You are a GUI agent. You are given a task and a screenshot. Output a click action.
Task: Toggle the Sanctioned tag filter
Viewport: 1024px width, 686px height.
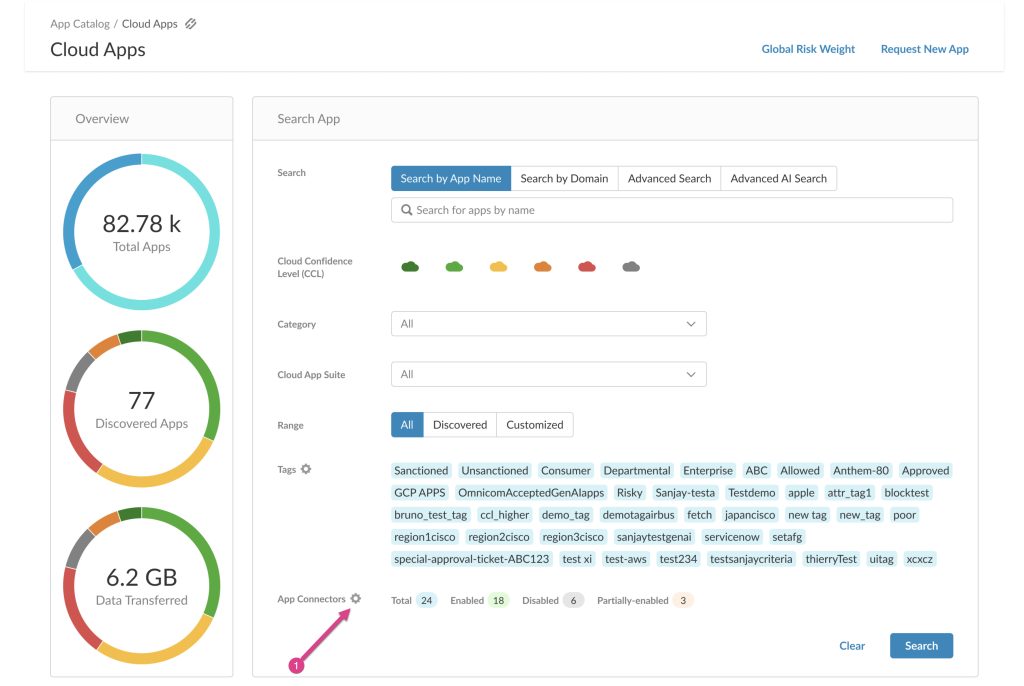[x=421, y=470]
